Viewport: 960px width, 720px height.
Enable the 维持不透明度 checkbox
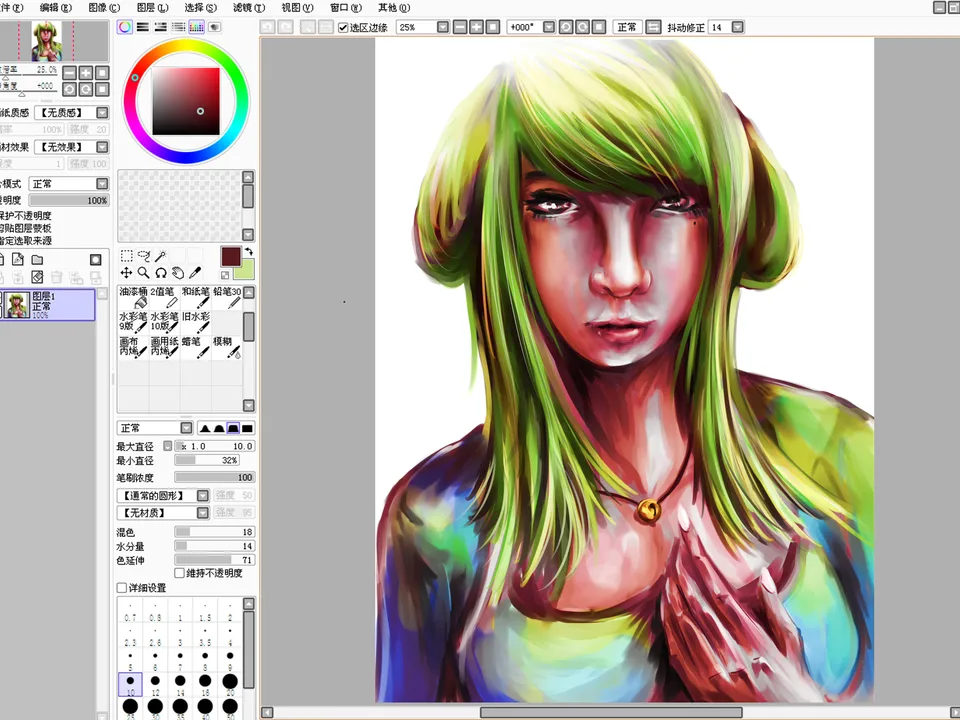180,574
